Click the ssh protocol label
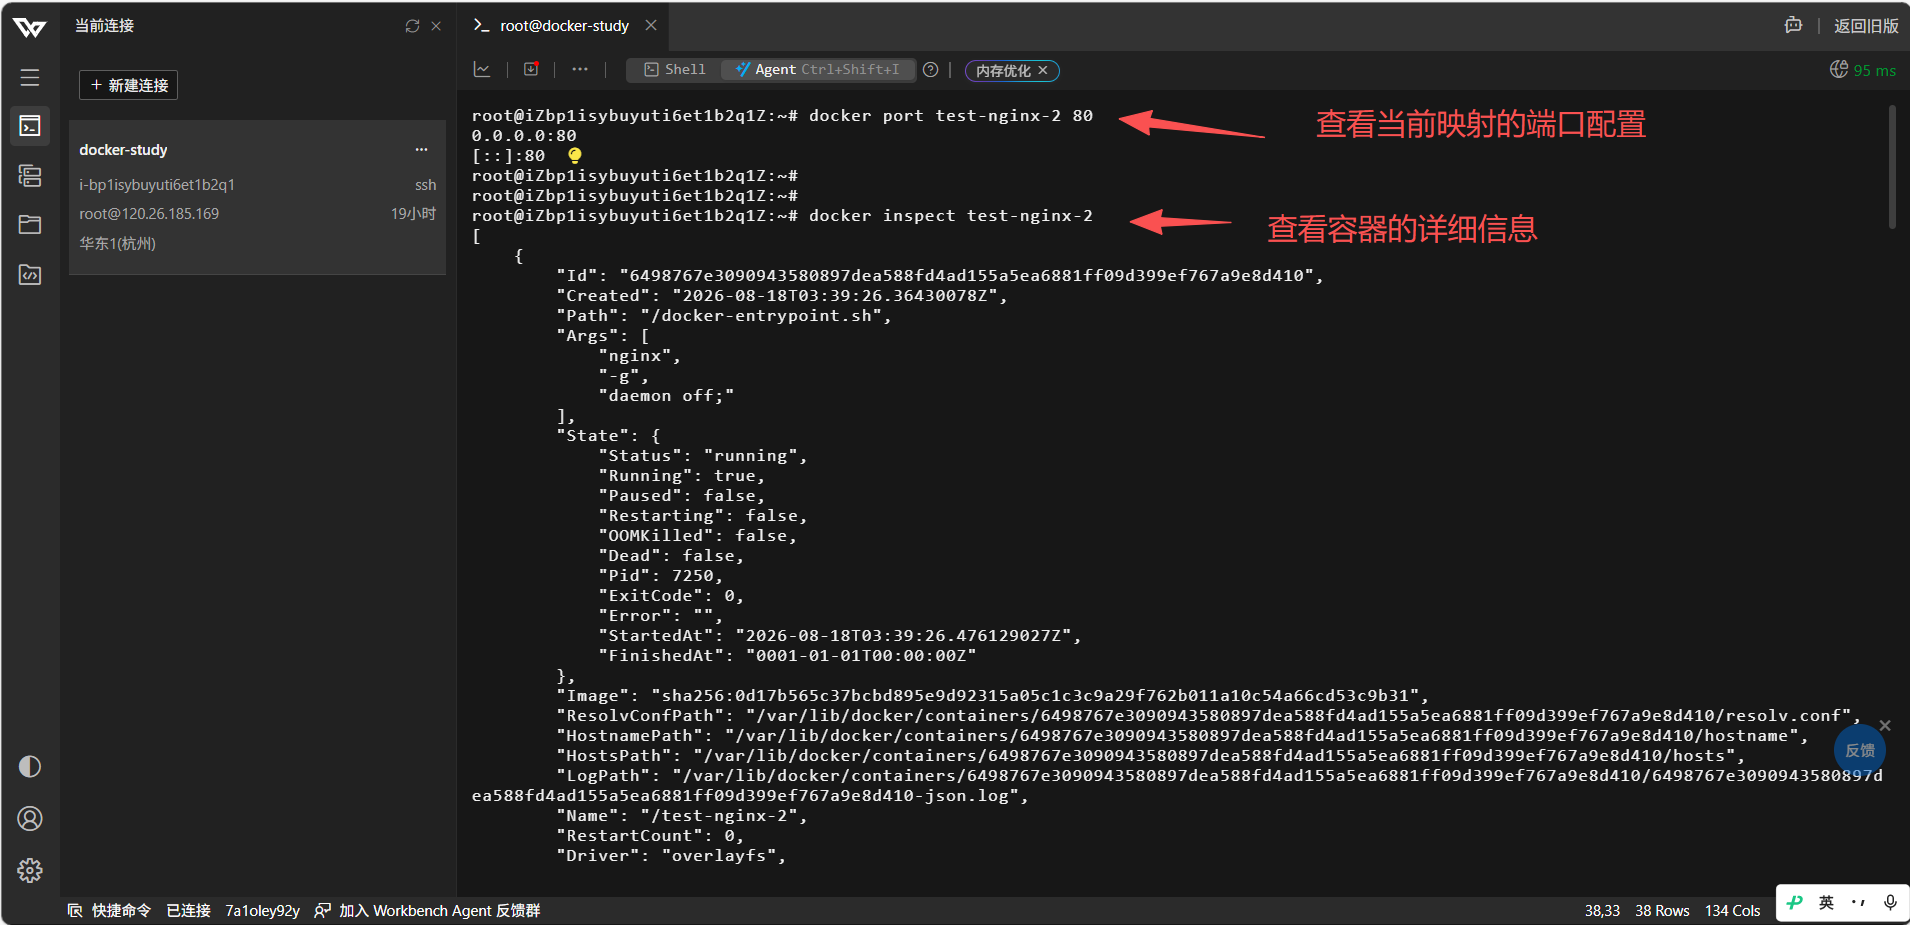 426,185
